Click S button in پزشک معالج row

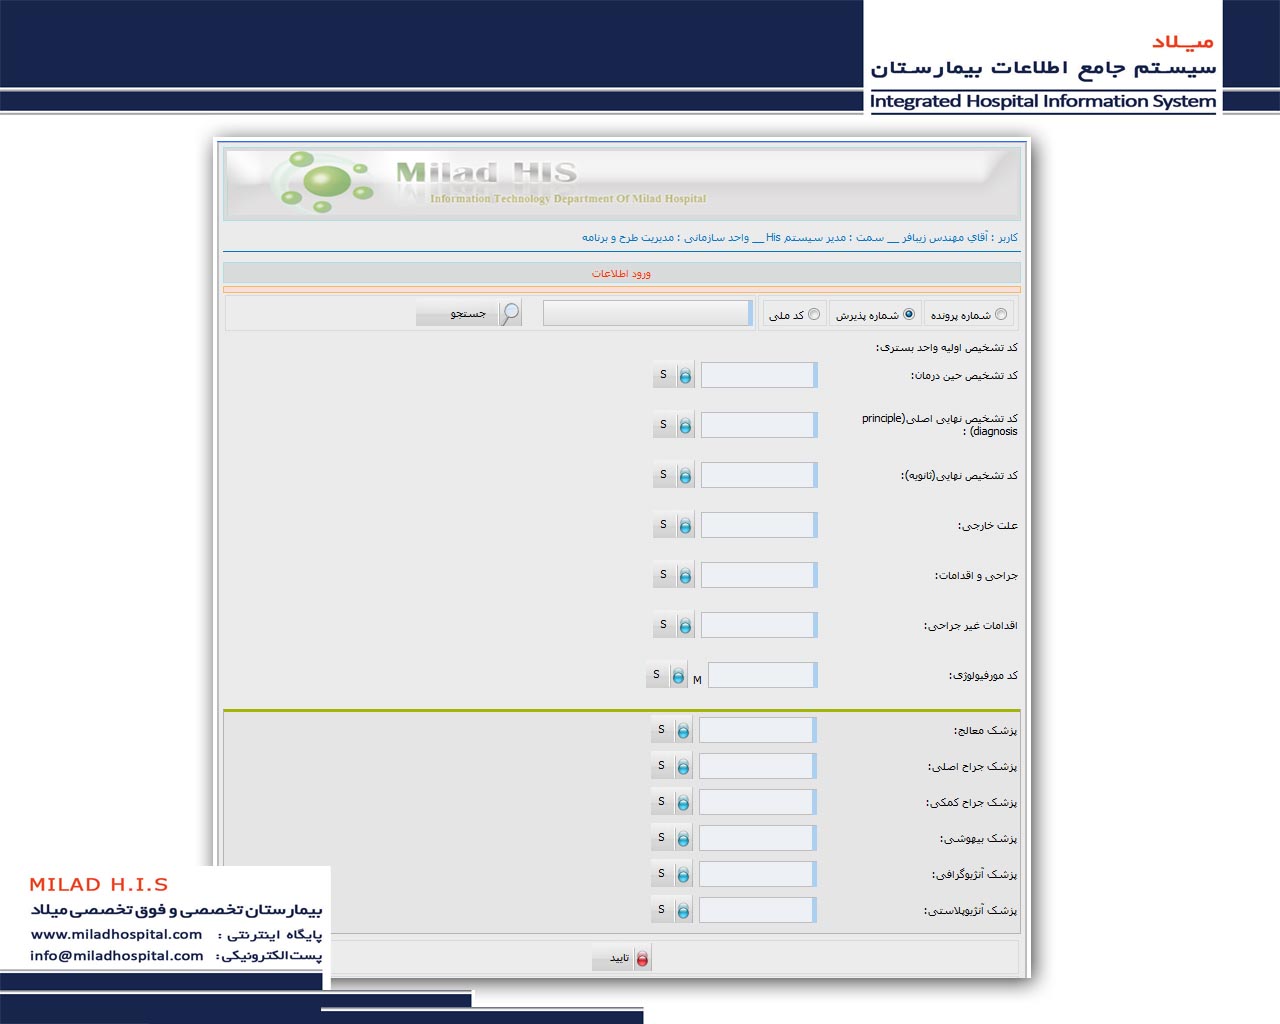click(662, 730)
